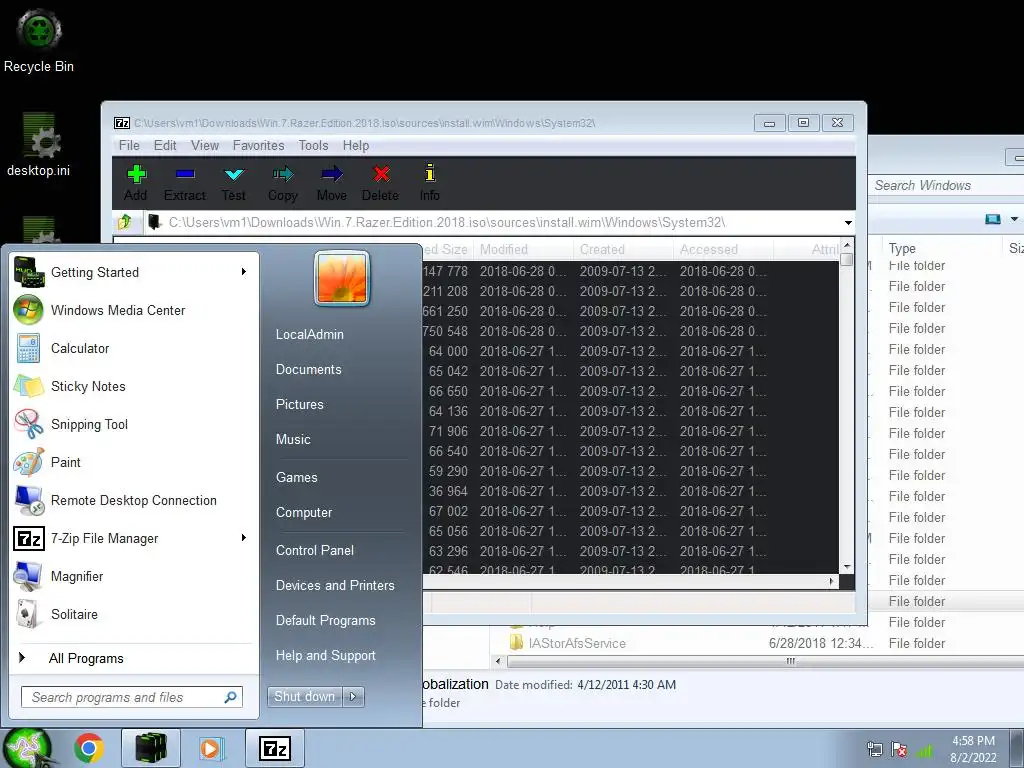The width and height of the screenshot is (1024, 768).
Task: Open the Help menu in 7-Zip
Action: [x=356, y=145]
